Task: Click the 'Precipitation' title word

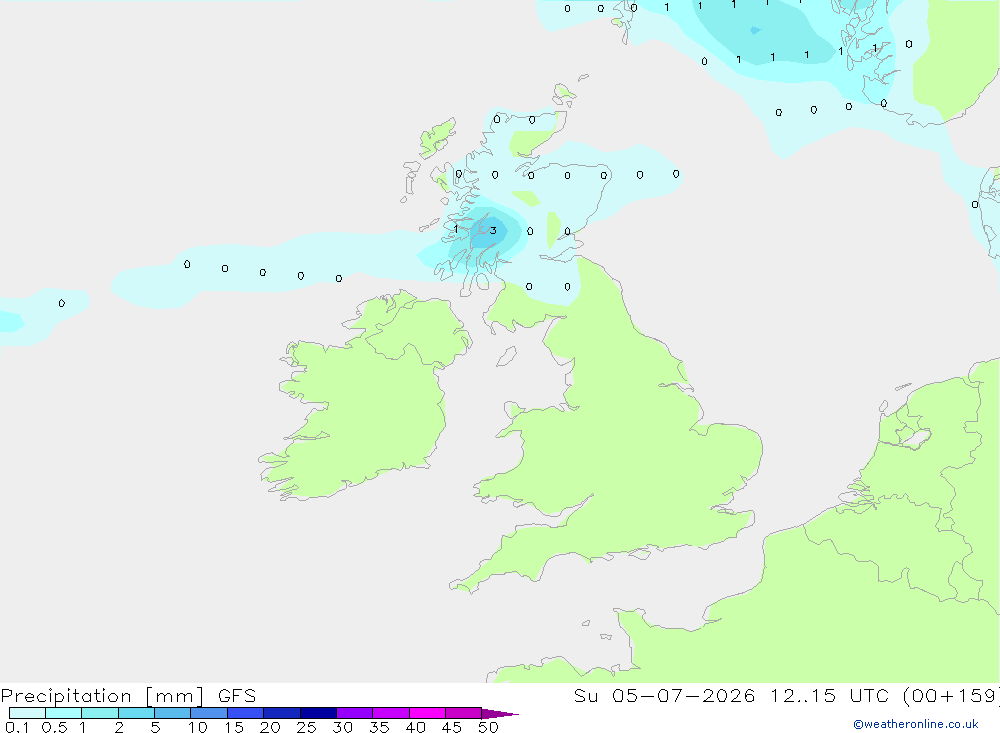Action: [66, 695]
